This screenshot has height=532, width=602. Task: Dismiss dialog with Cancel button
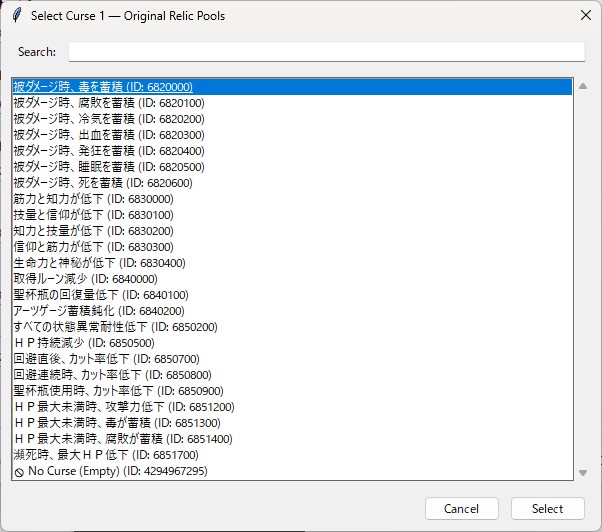tap(461, 509)
